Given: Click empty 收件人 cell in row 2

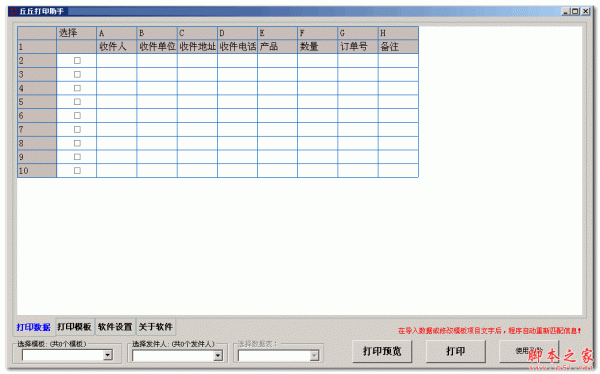Looking at the screenshot, I should coord(116,60).
